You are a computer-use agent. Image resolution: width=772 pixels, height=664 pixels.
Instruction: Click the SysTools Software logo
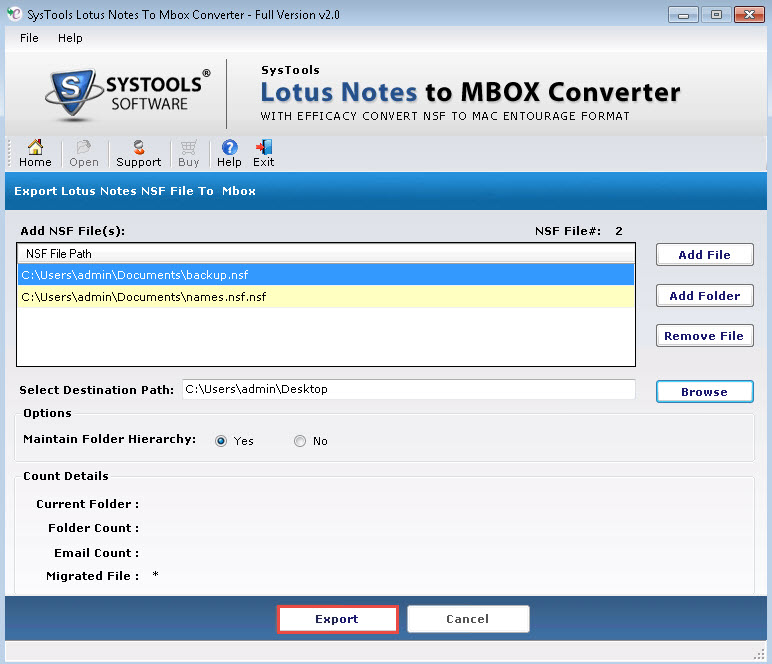tap(128, 94)
